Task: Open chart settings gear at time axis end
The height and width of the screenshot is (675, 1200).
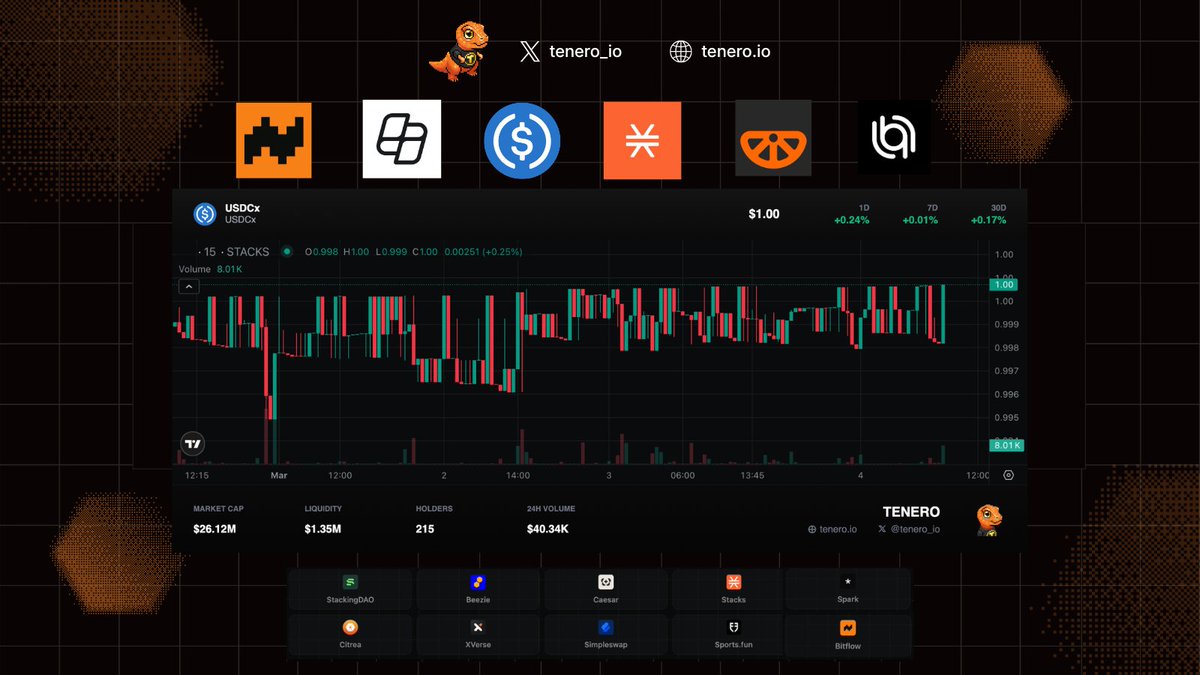Action: pos(1008,476)
